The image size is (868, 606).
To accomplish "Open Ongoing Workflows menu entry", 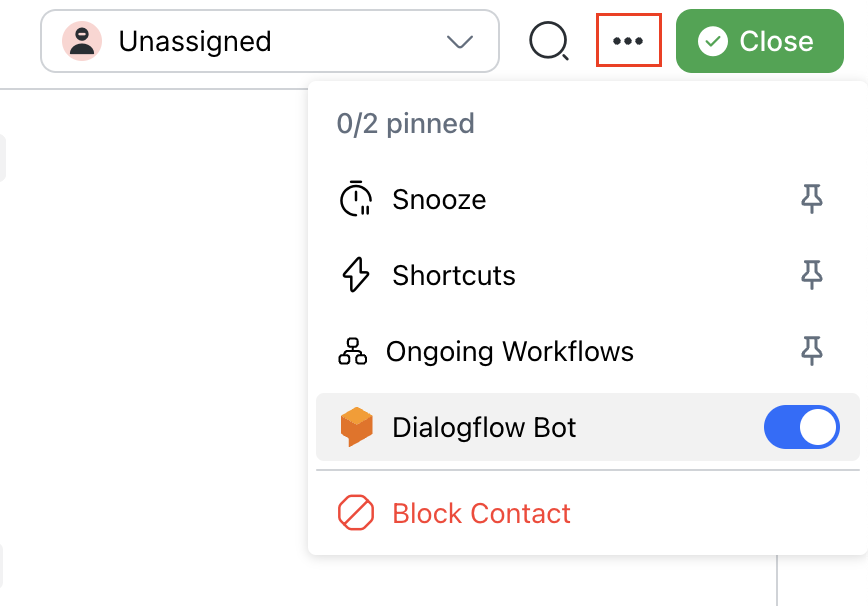I will 510,351.
